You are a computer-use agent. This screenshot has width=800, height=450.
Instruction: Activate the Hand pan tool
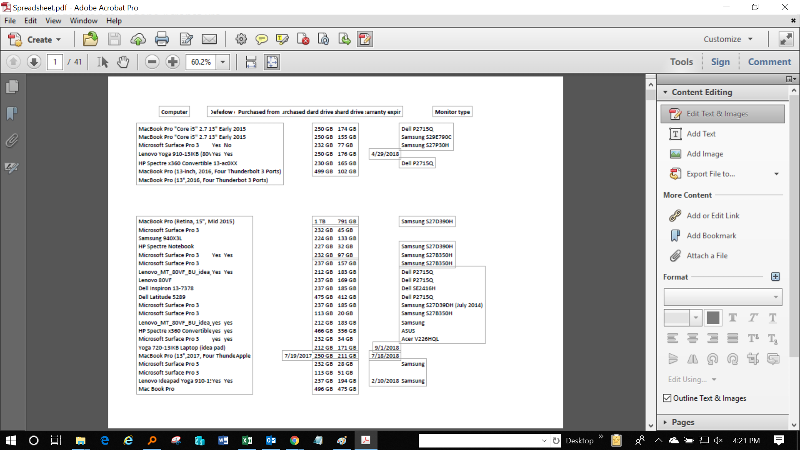point(123,62)
